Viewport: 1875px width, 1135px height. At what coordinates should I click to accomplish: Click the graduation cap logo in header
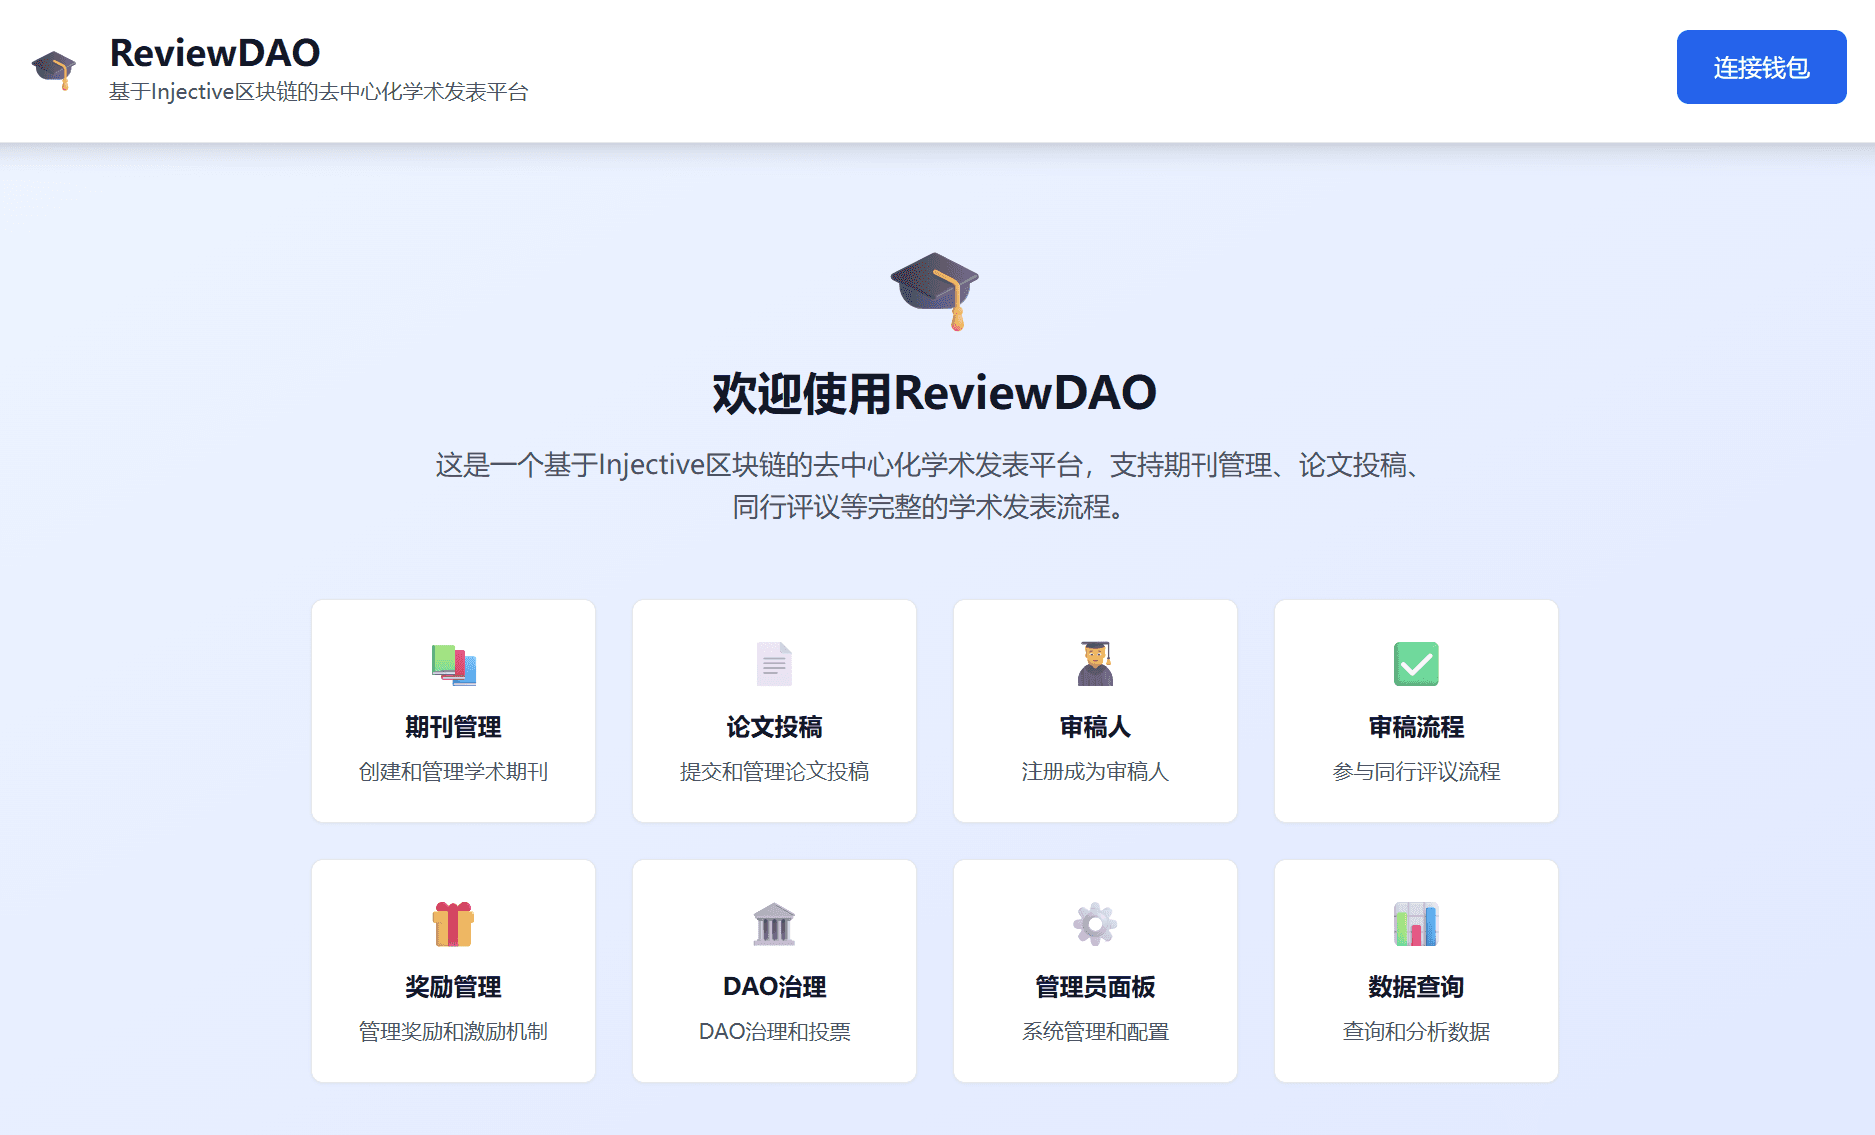coord(54,69)
